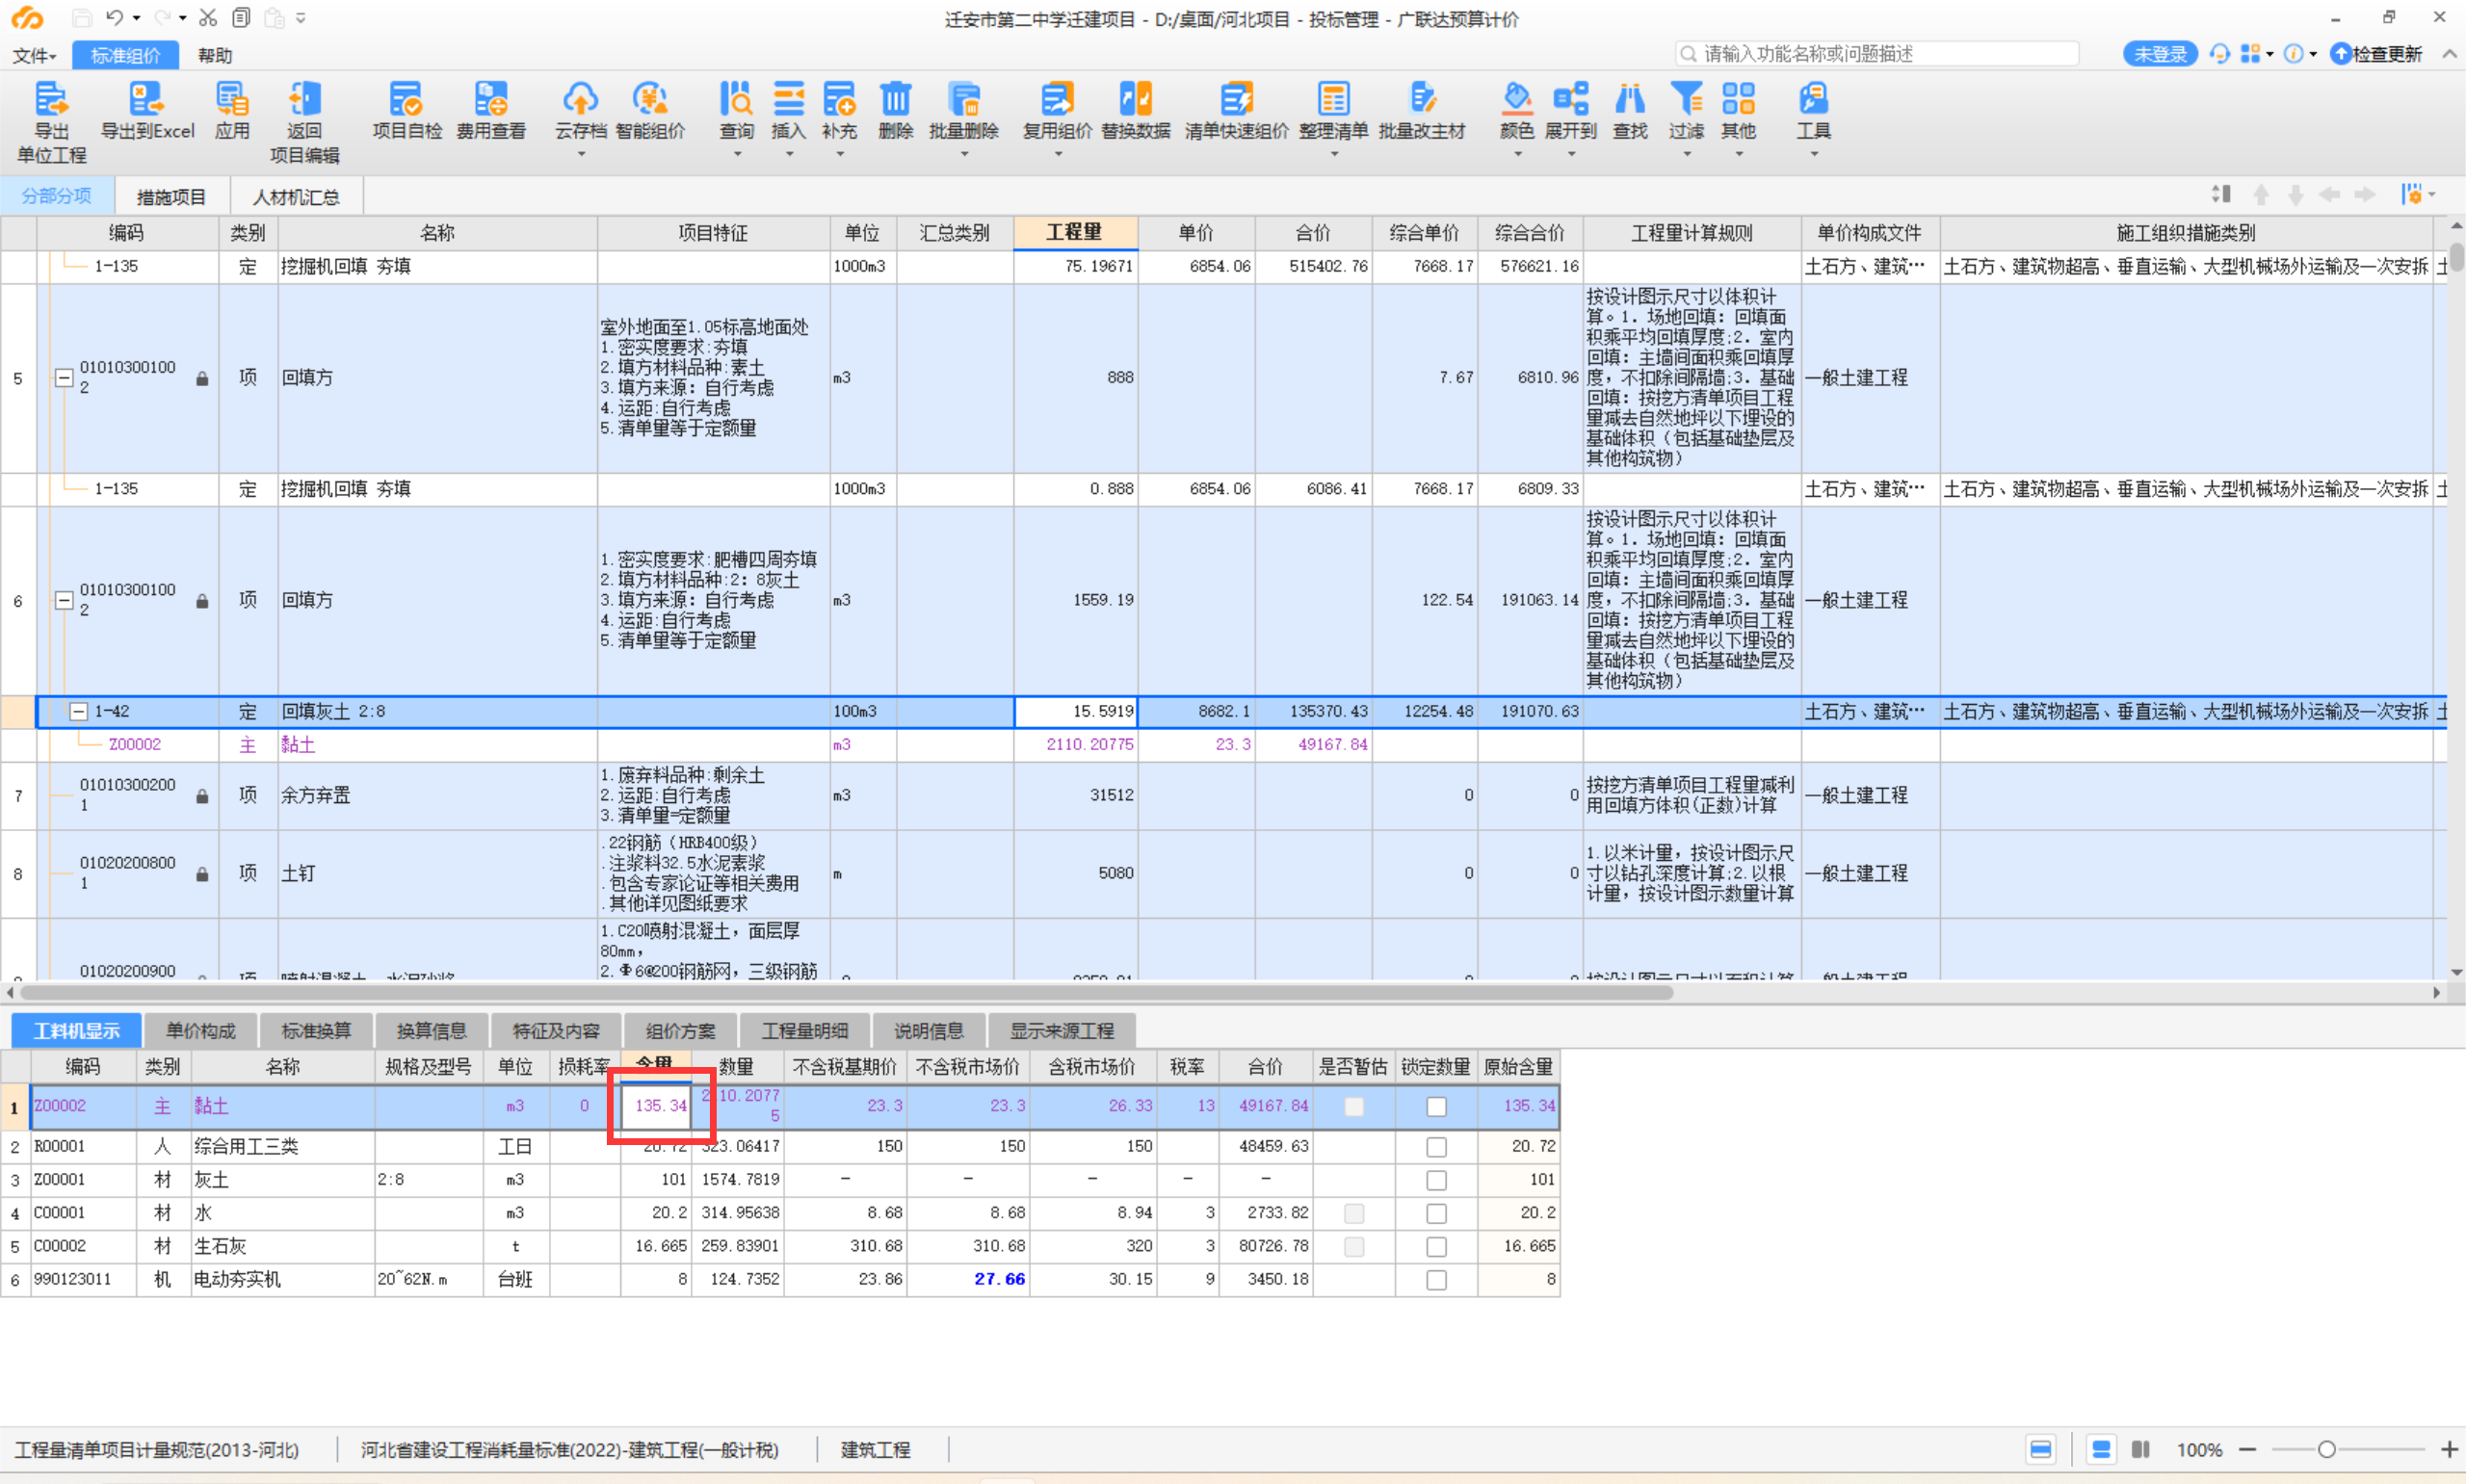Screen dimensions: 2466x1484
Task: Click the 云存档 cloud icon
Action: 581,99
